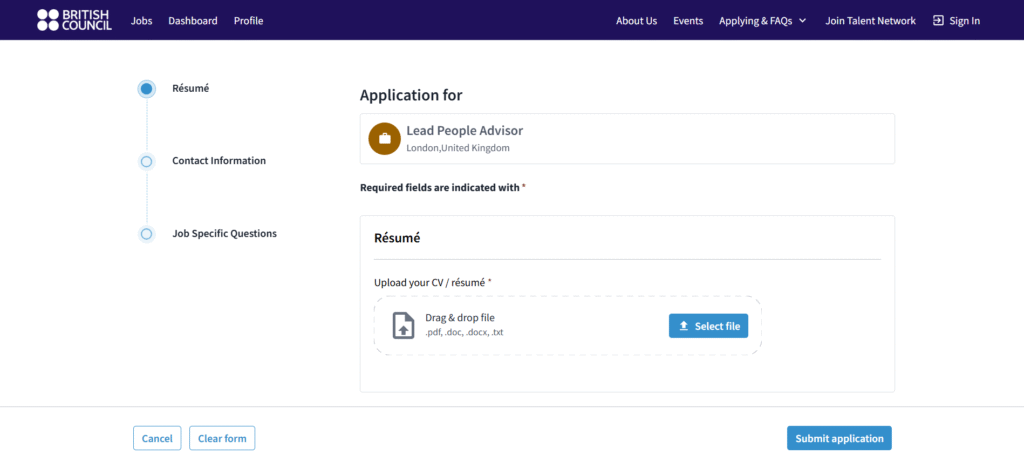Open the Profile page
This screenshot has width=1024, height=468.
248,21
